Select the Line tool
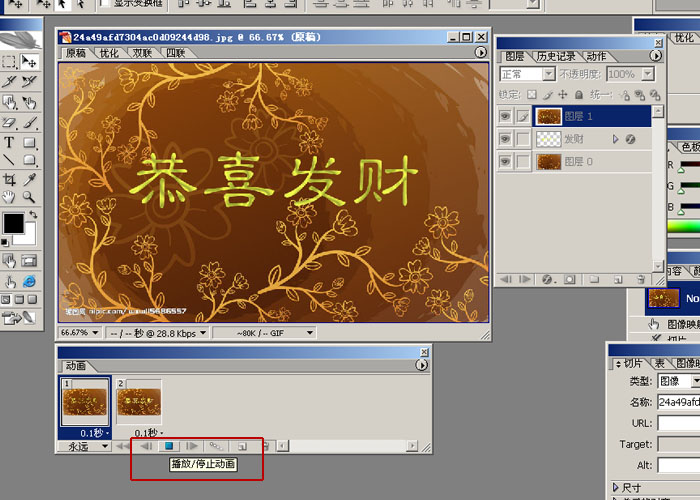Image resolution: width=700 pixels, height=500 pixels. [9, 159]
